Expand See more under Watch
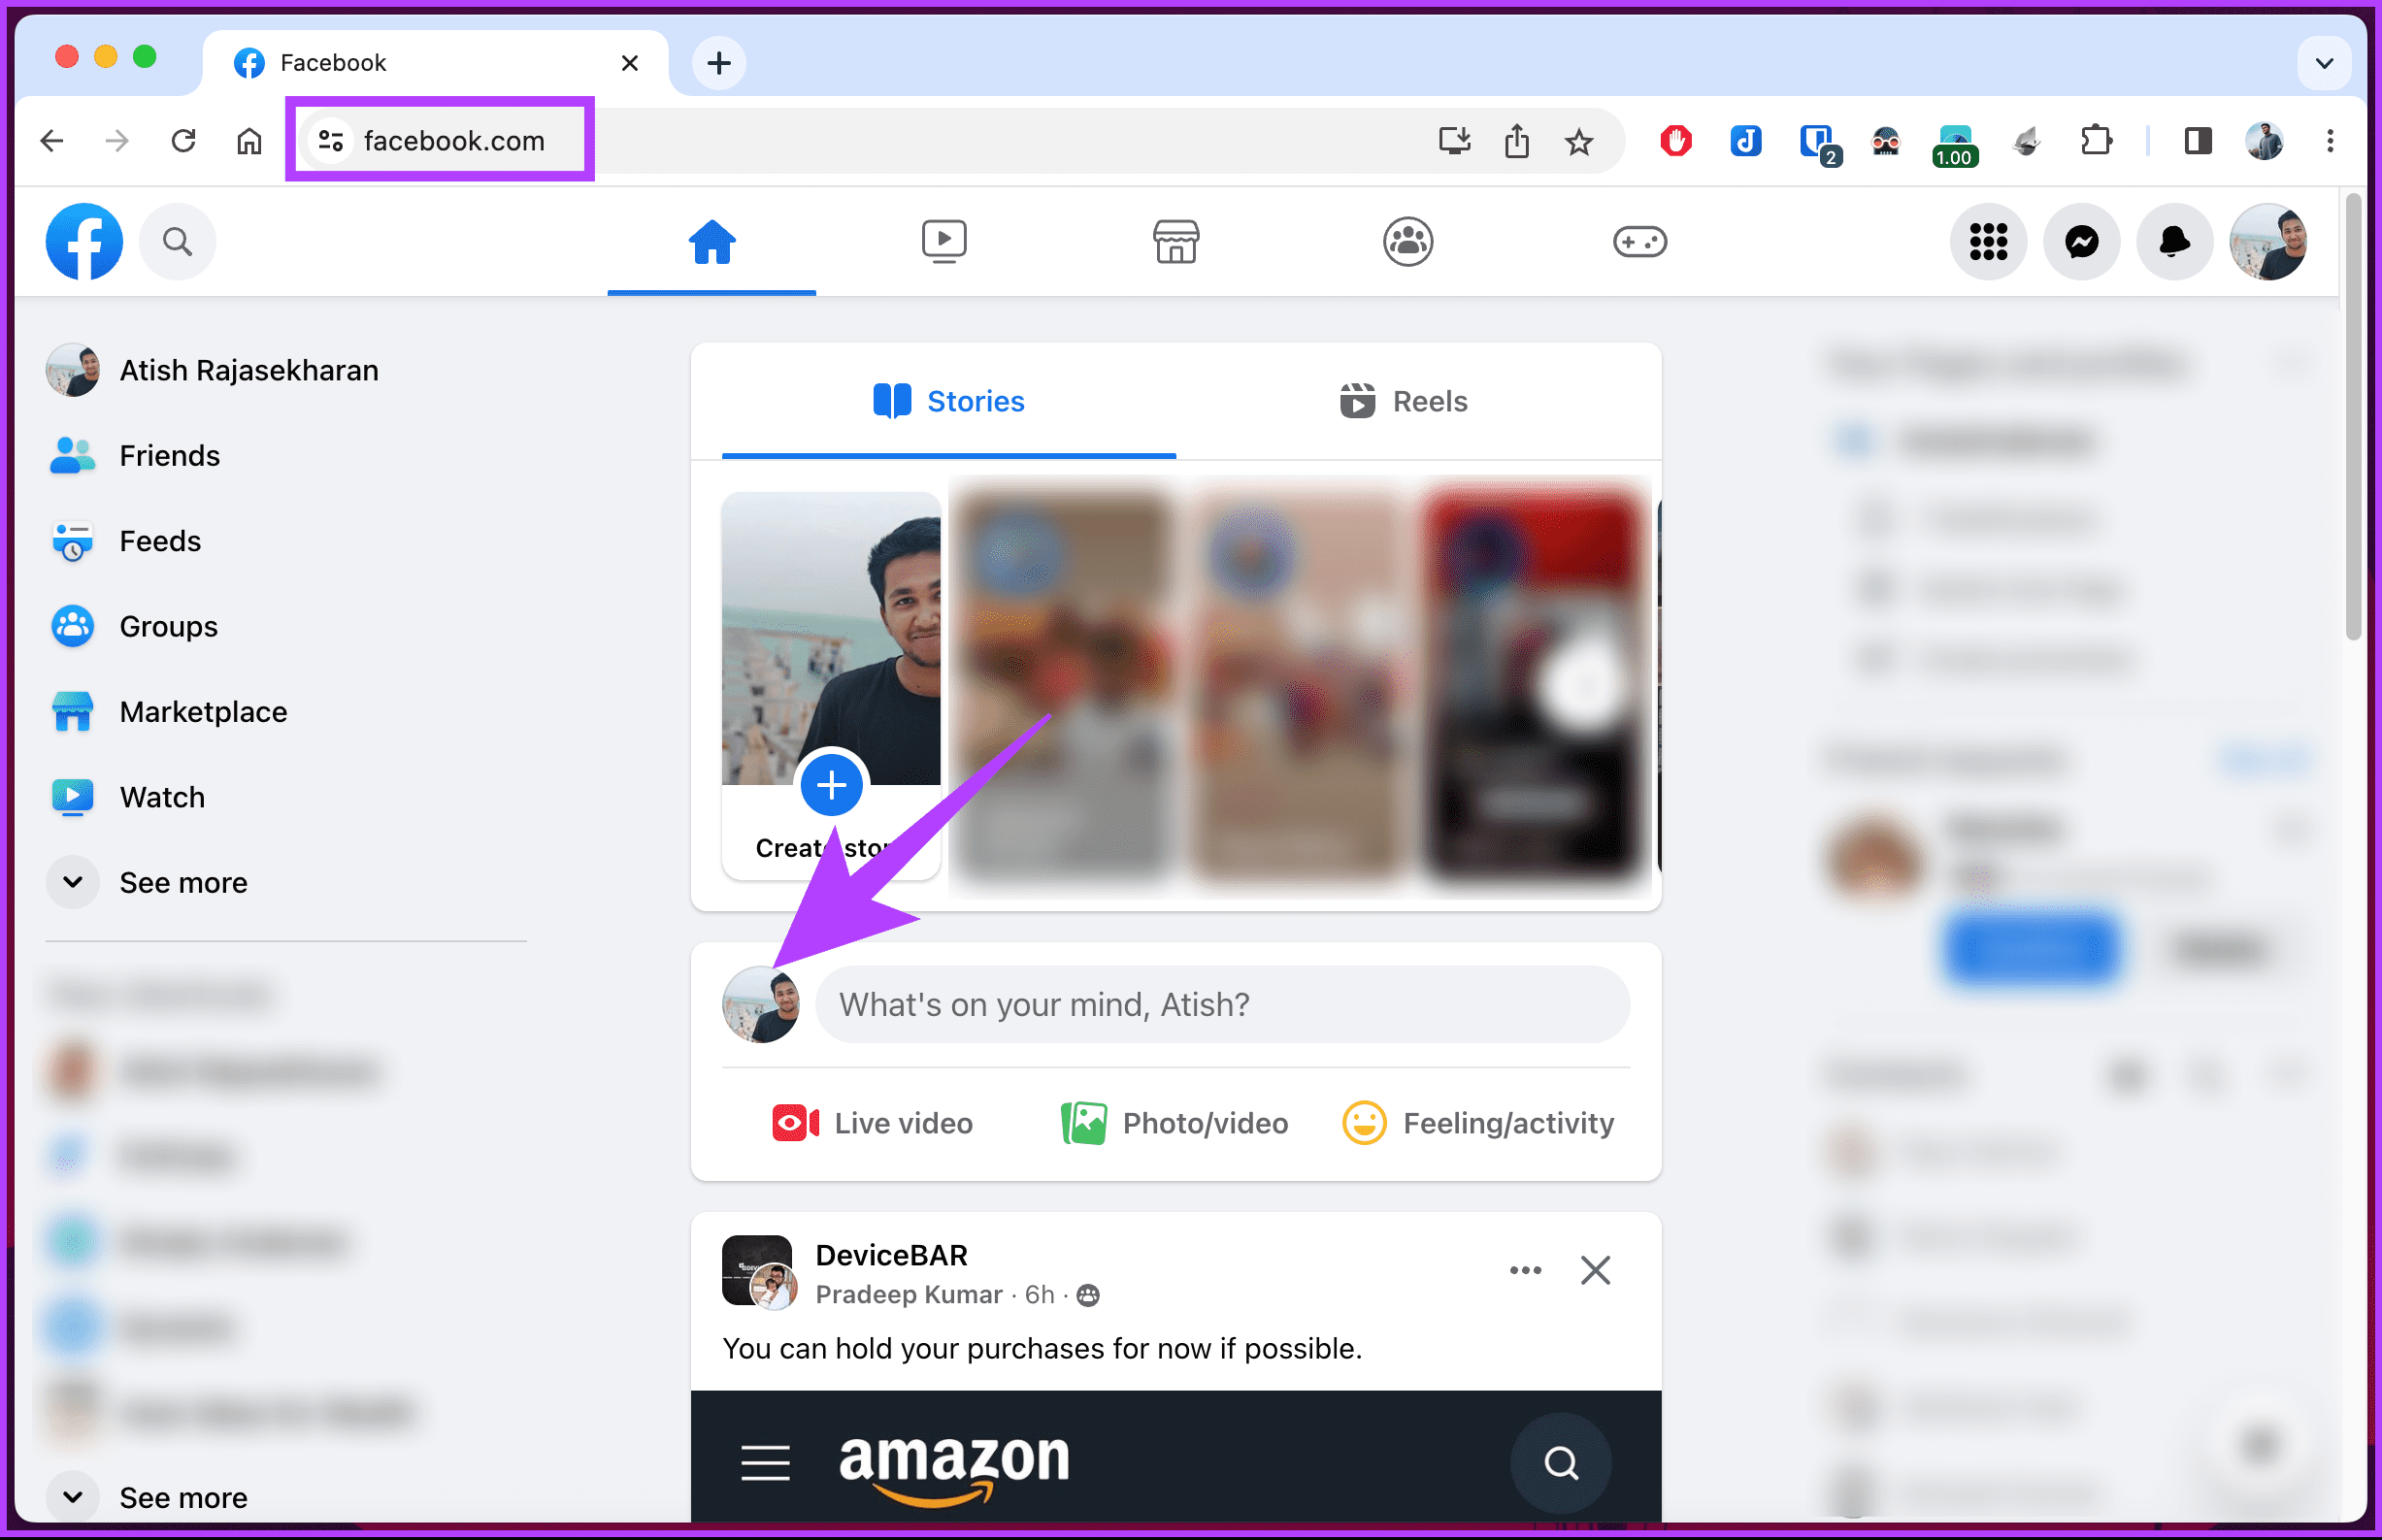The image size is (2382, 1540). click(x=285, y=882)
